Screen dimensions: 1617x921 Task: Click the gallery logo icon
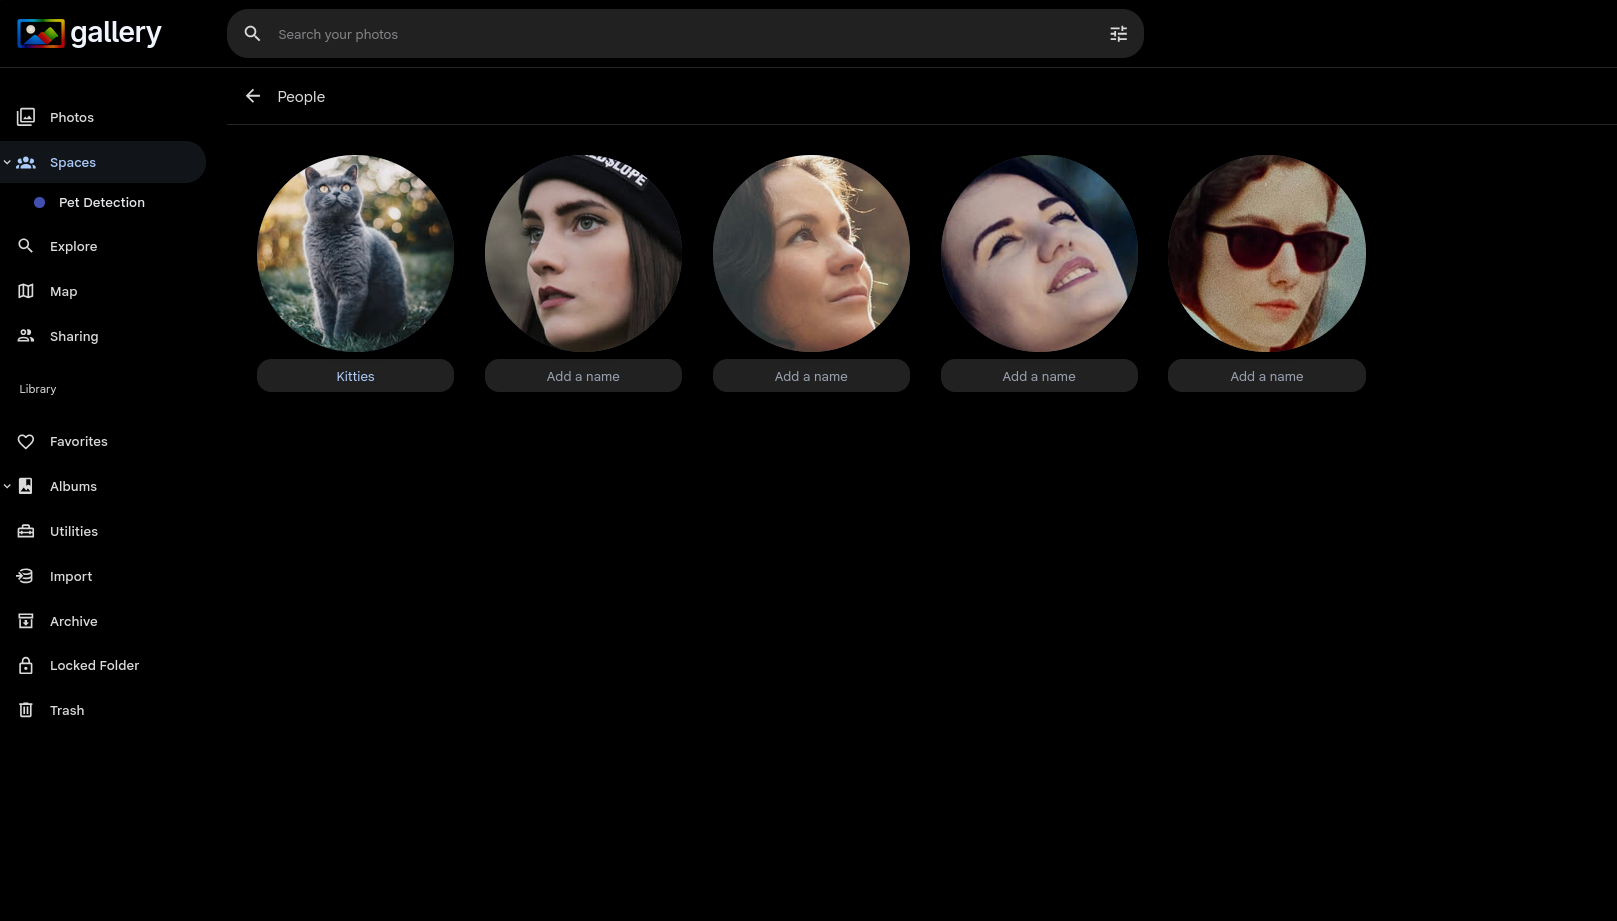coord(41,32)
